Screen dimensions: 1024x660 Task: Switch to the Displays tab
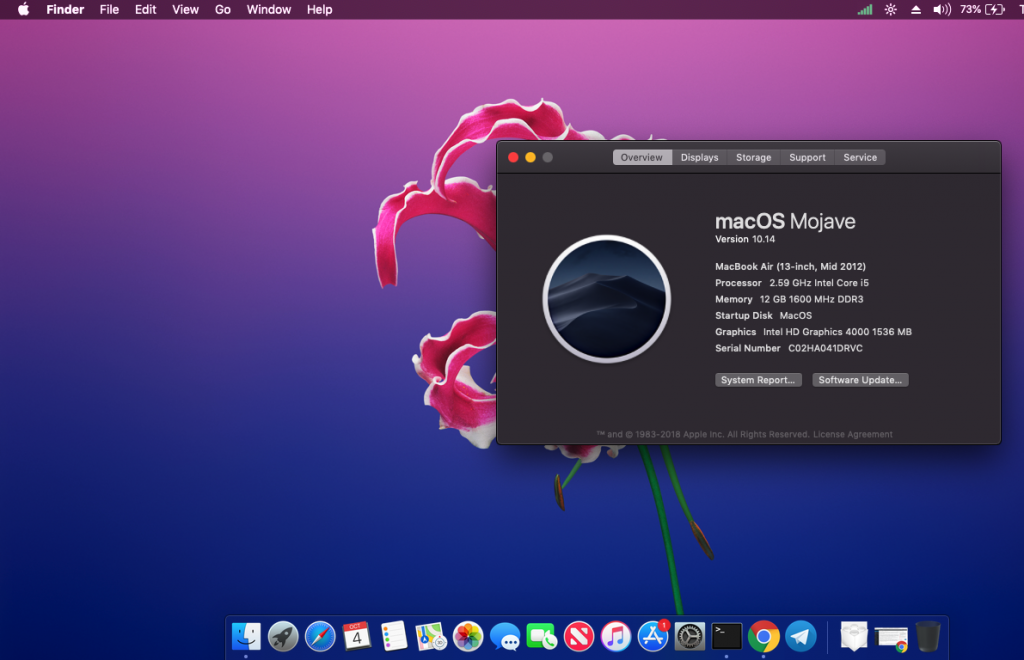(x=699, y=157)
